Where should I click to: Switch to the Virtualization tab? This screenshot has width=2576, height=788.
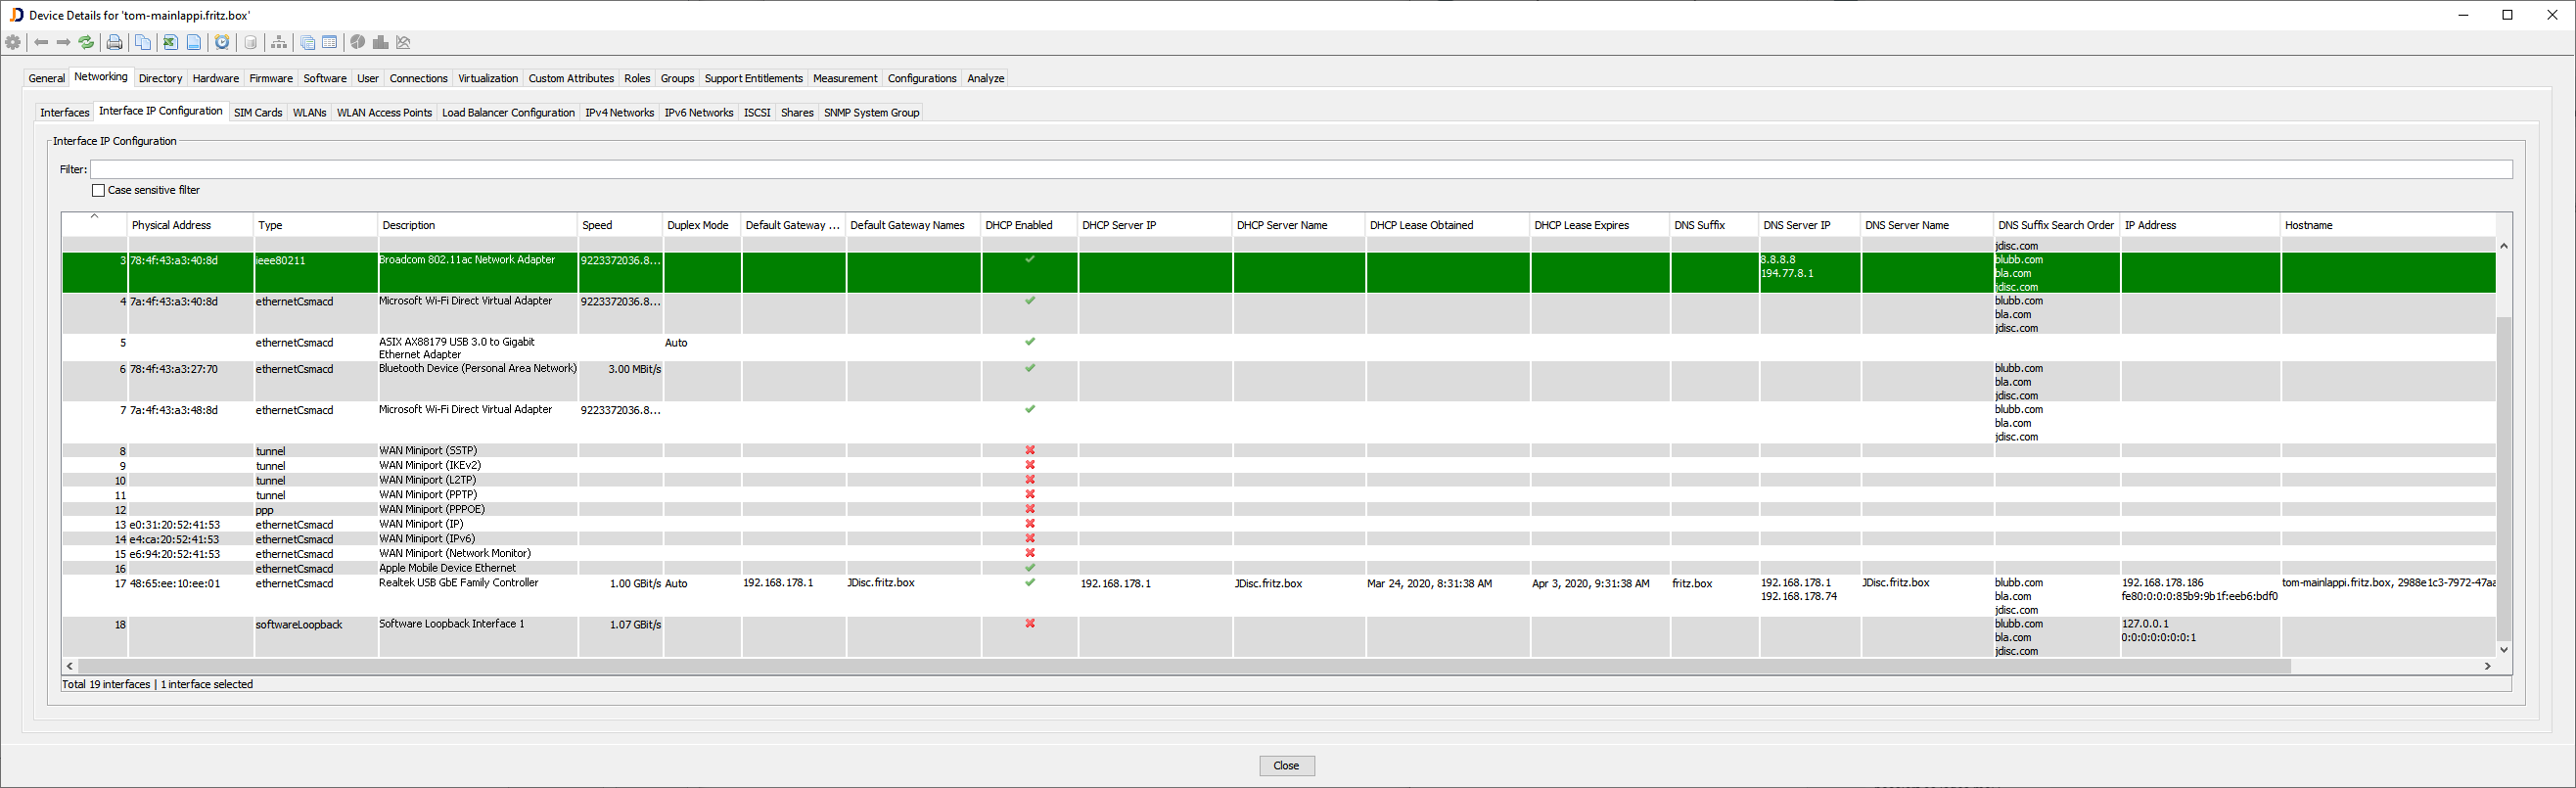pyautogui.click(x=488, y=78)
